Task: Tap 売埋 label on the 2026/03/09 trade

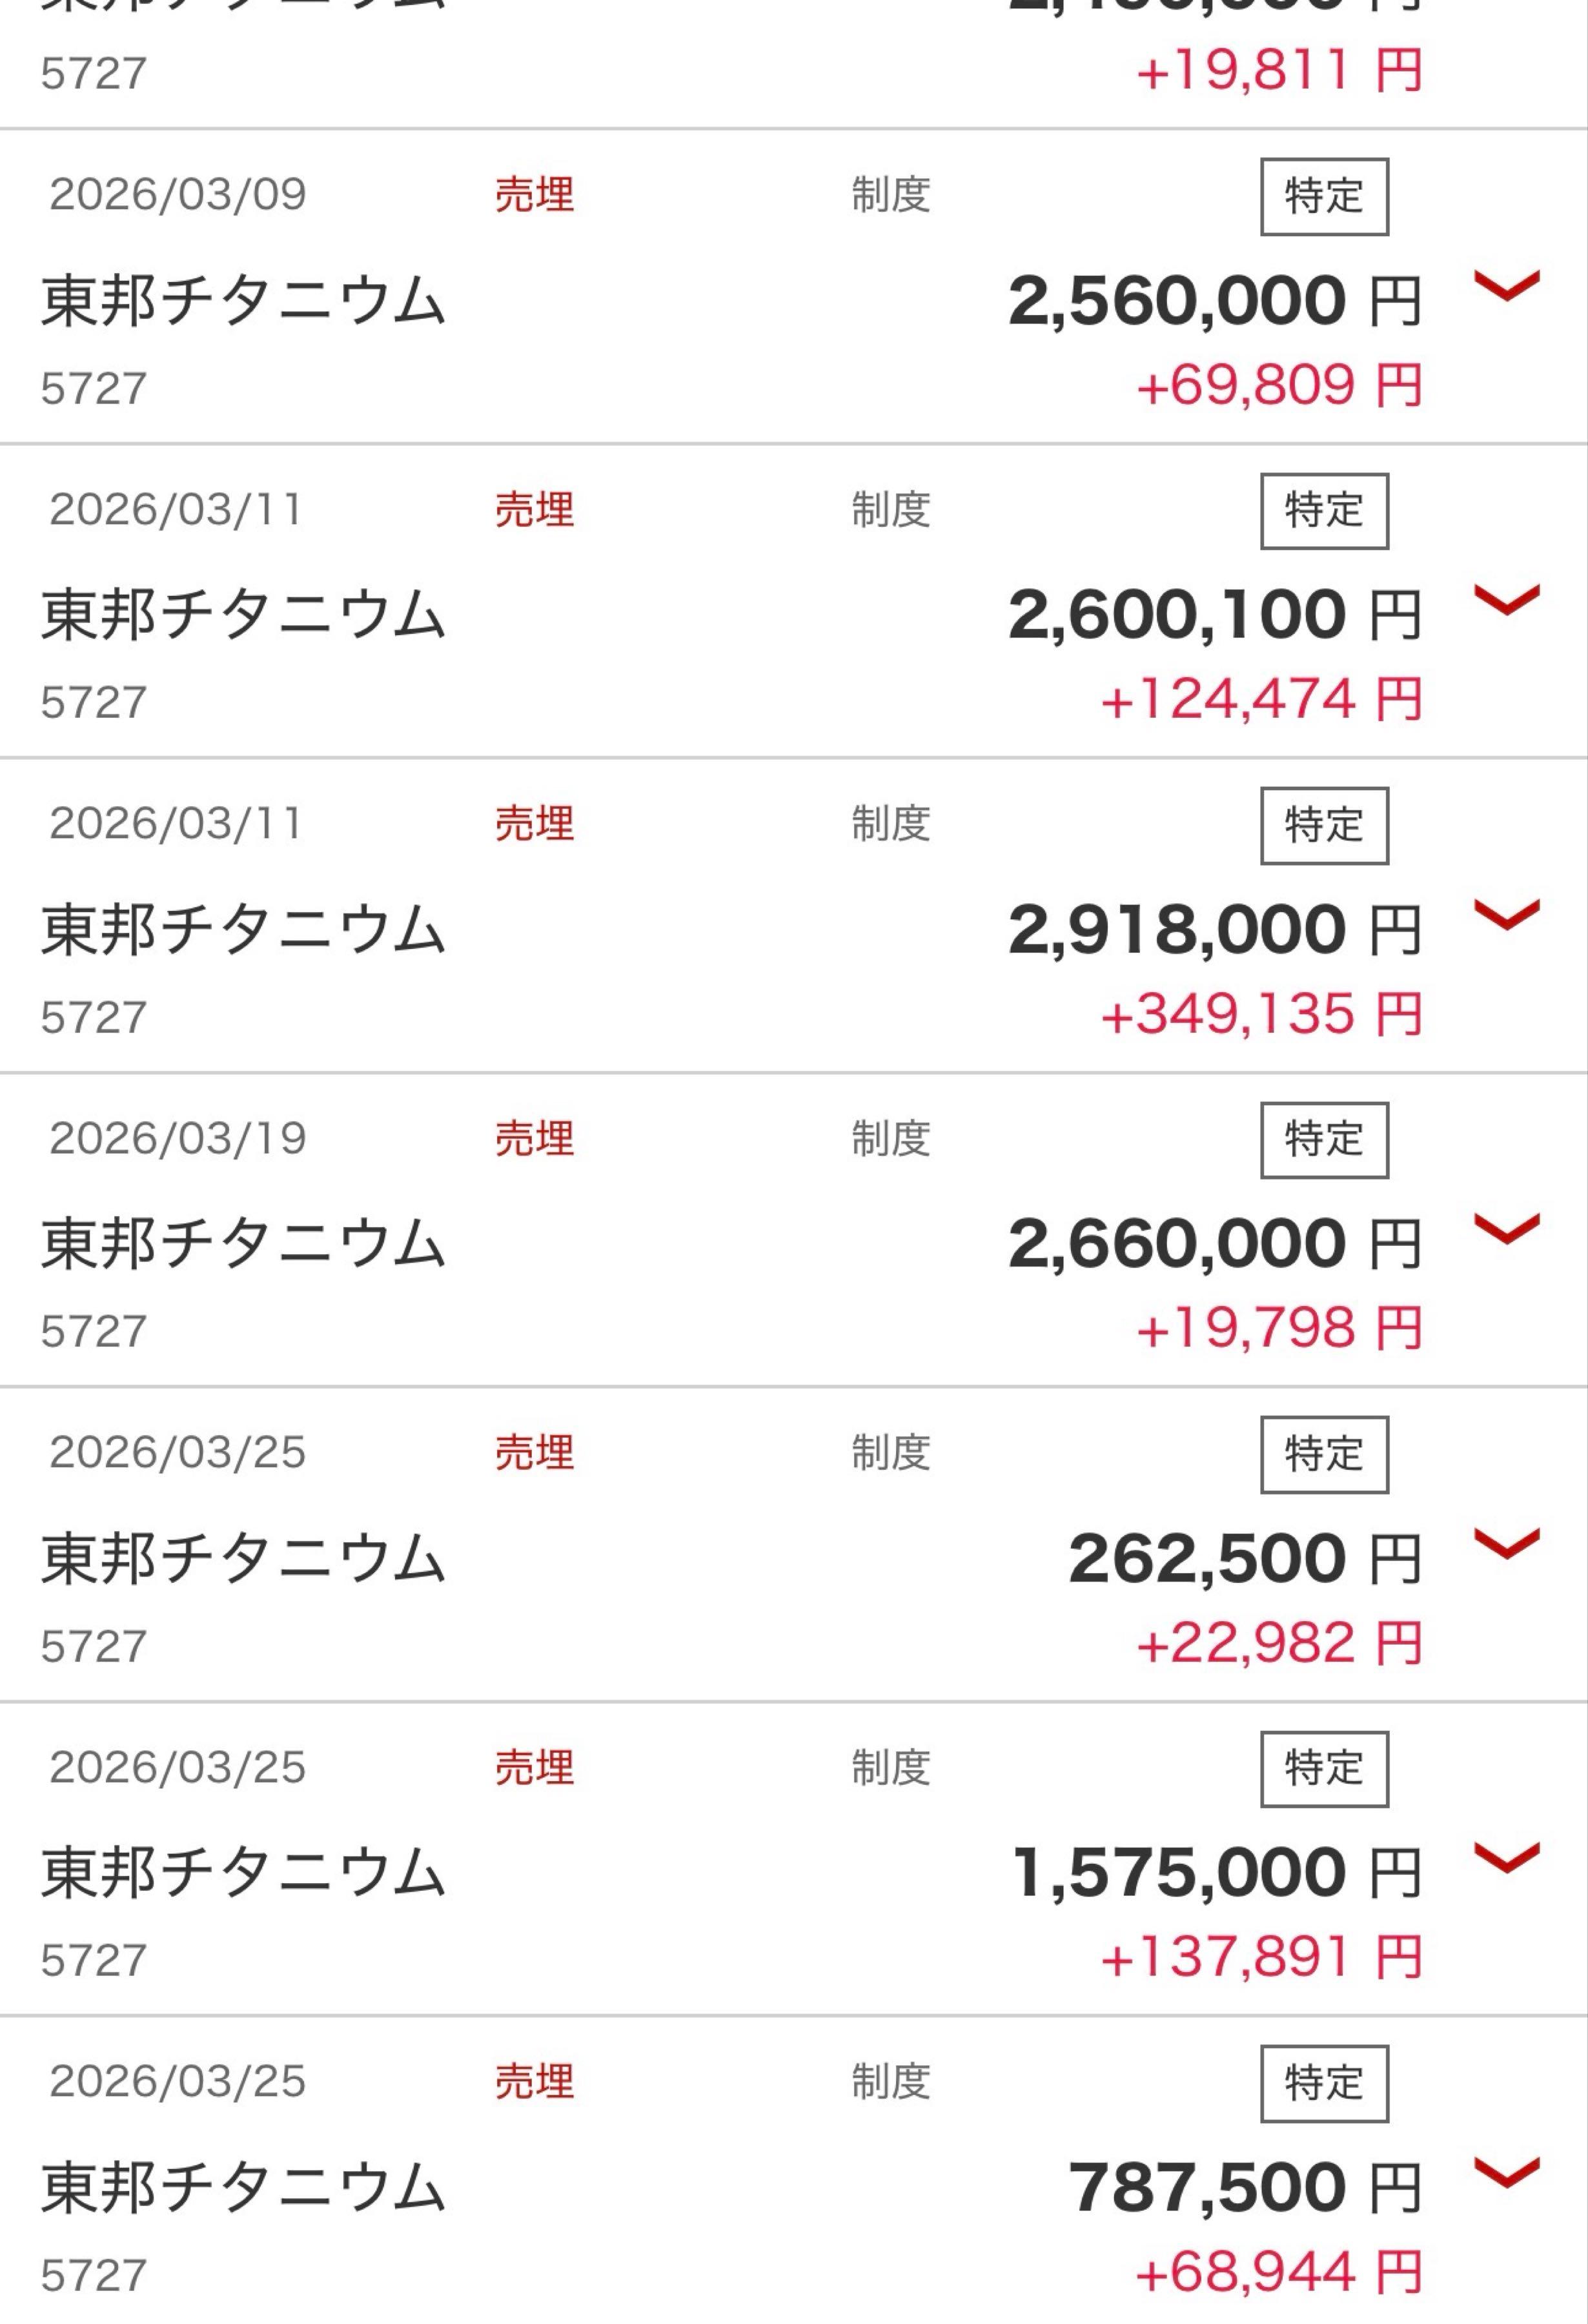Action: pos(534,195)
